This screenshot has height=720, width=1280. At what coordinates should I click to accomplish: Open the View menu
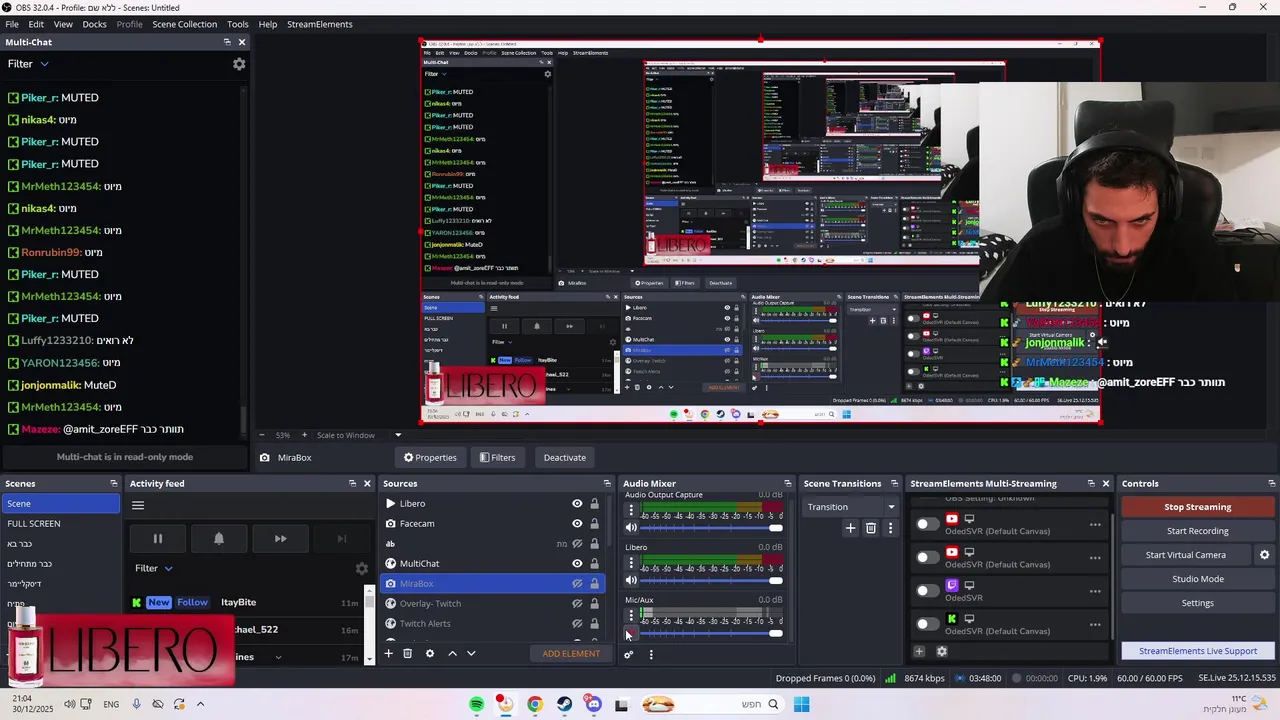click(x=63, y=24)
